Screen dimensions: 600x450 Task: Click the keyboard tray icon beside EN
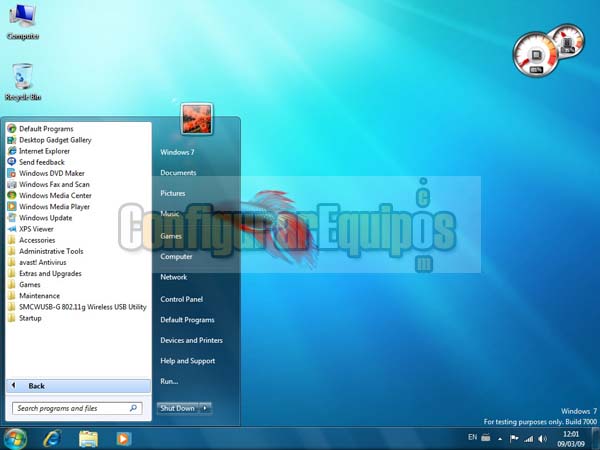[x=486, y=437]
